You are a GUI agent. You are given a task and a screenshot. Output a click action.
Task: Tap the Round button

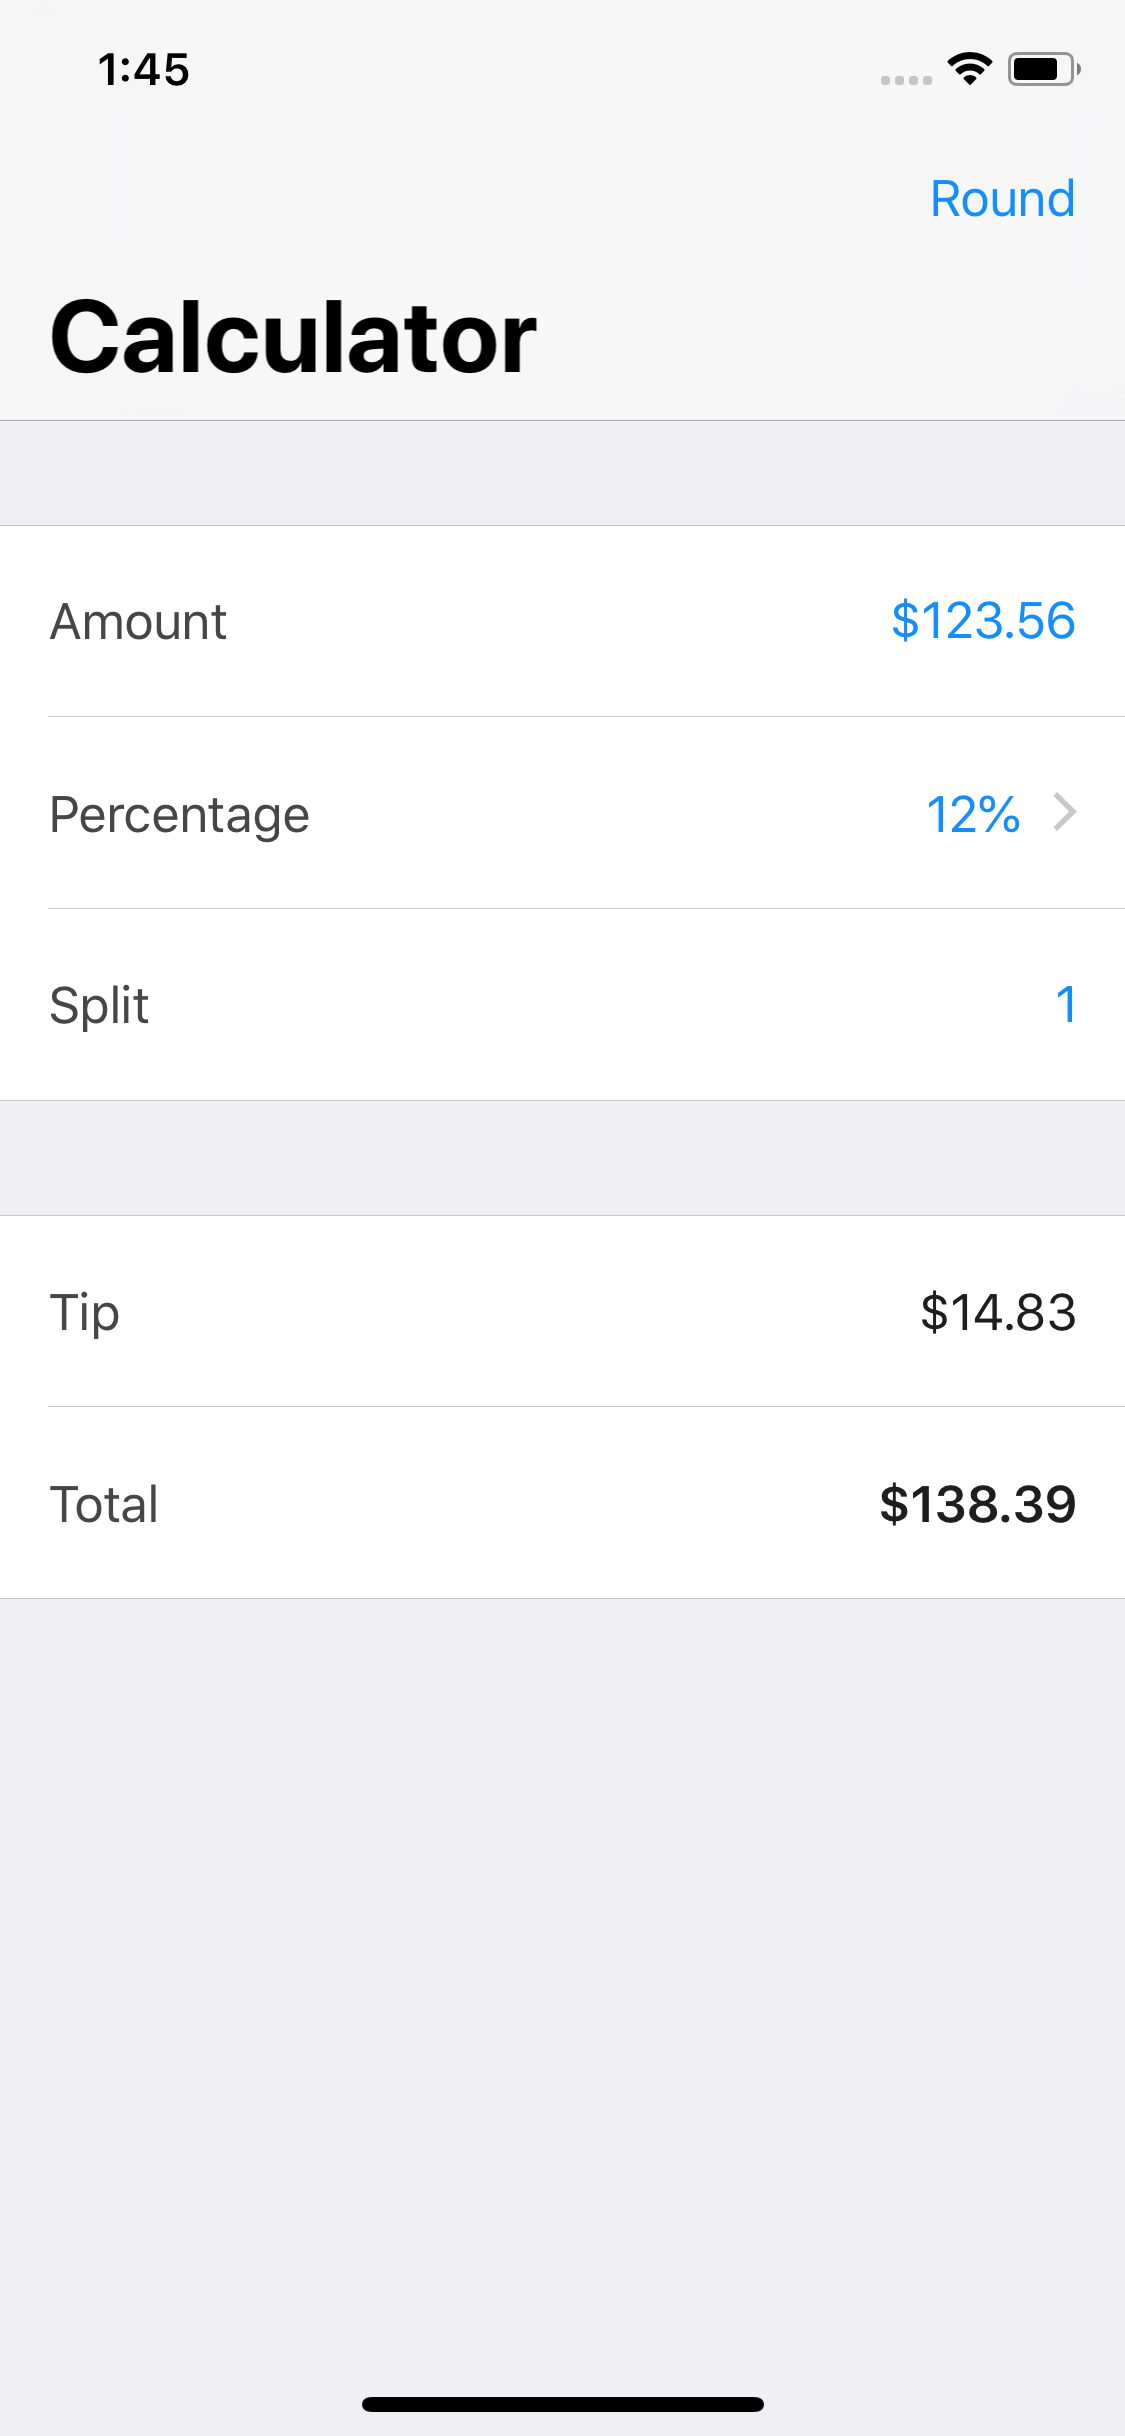pyautogui.click(x=1002, y=199)
